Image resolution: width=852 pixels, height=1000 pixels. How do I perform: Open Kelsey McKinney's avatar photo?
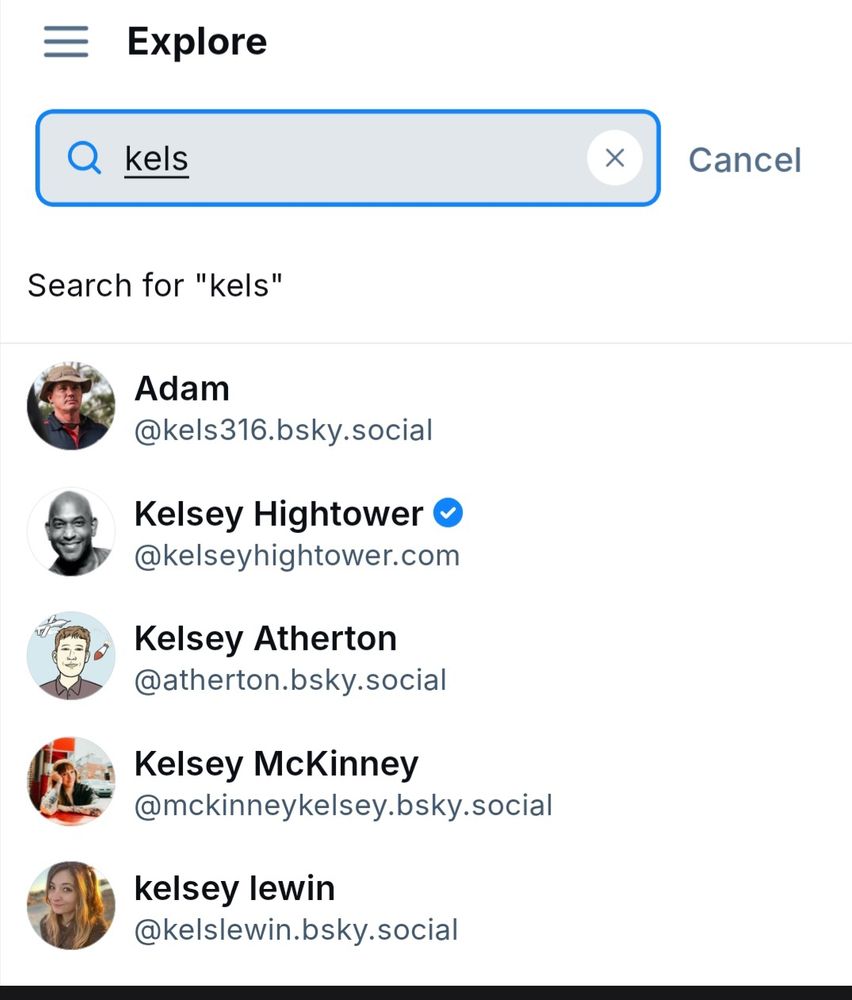pyautogui.click(x=71, y=781)
